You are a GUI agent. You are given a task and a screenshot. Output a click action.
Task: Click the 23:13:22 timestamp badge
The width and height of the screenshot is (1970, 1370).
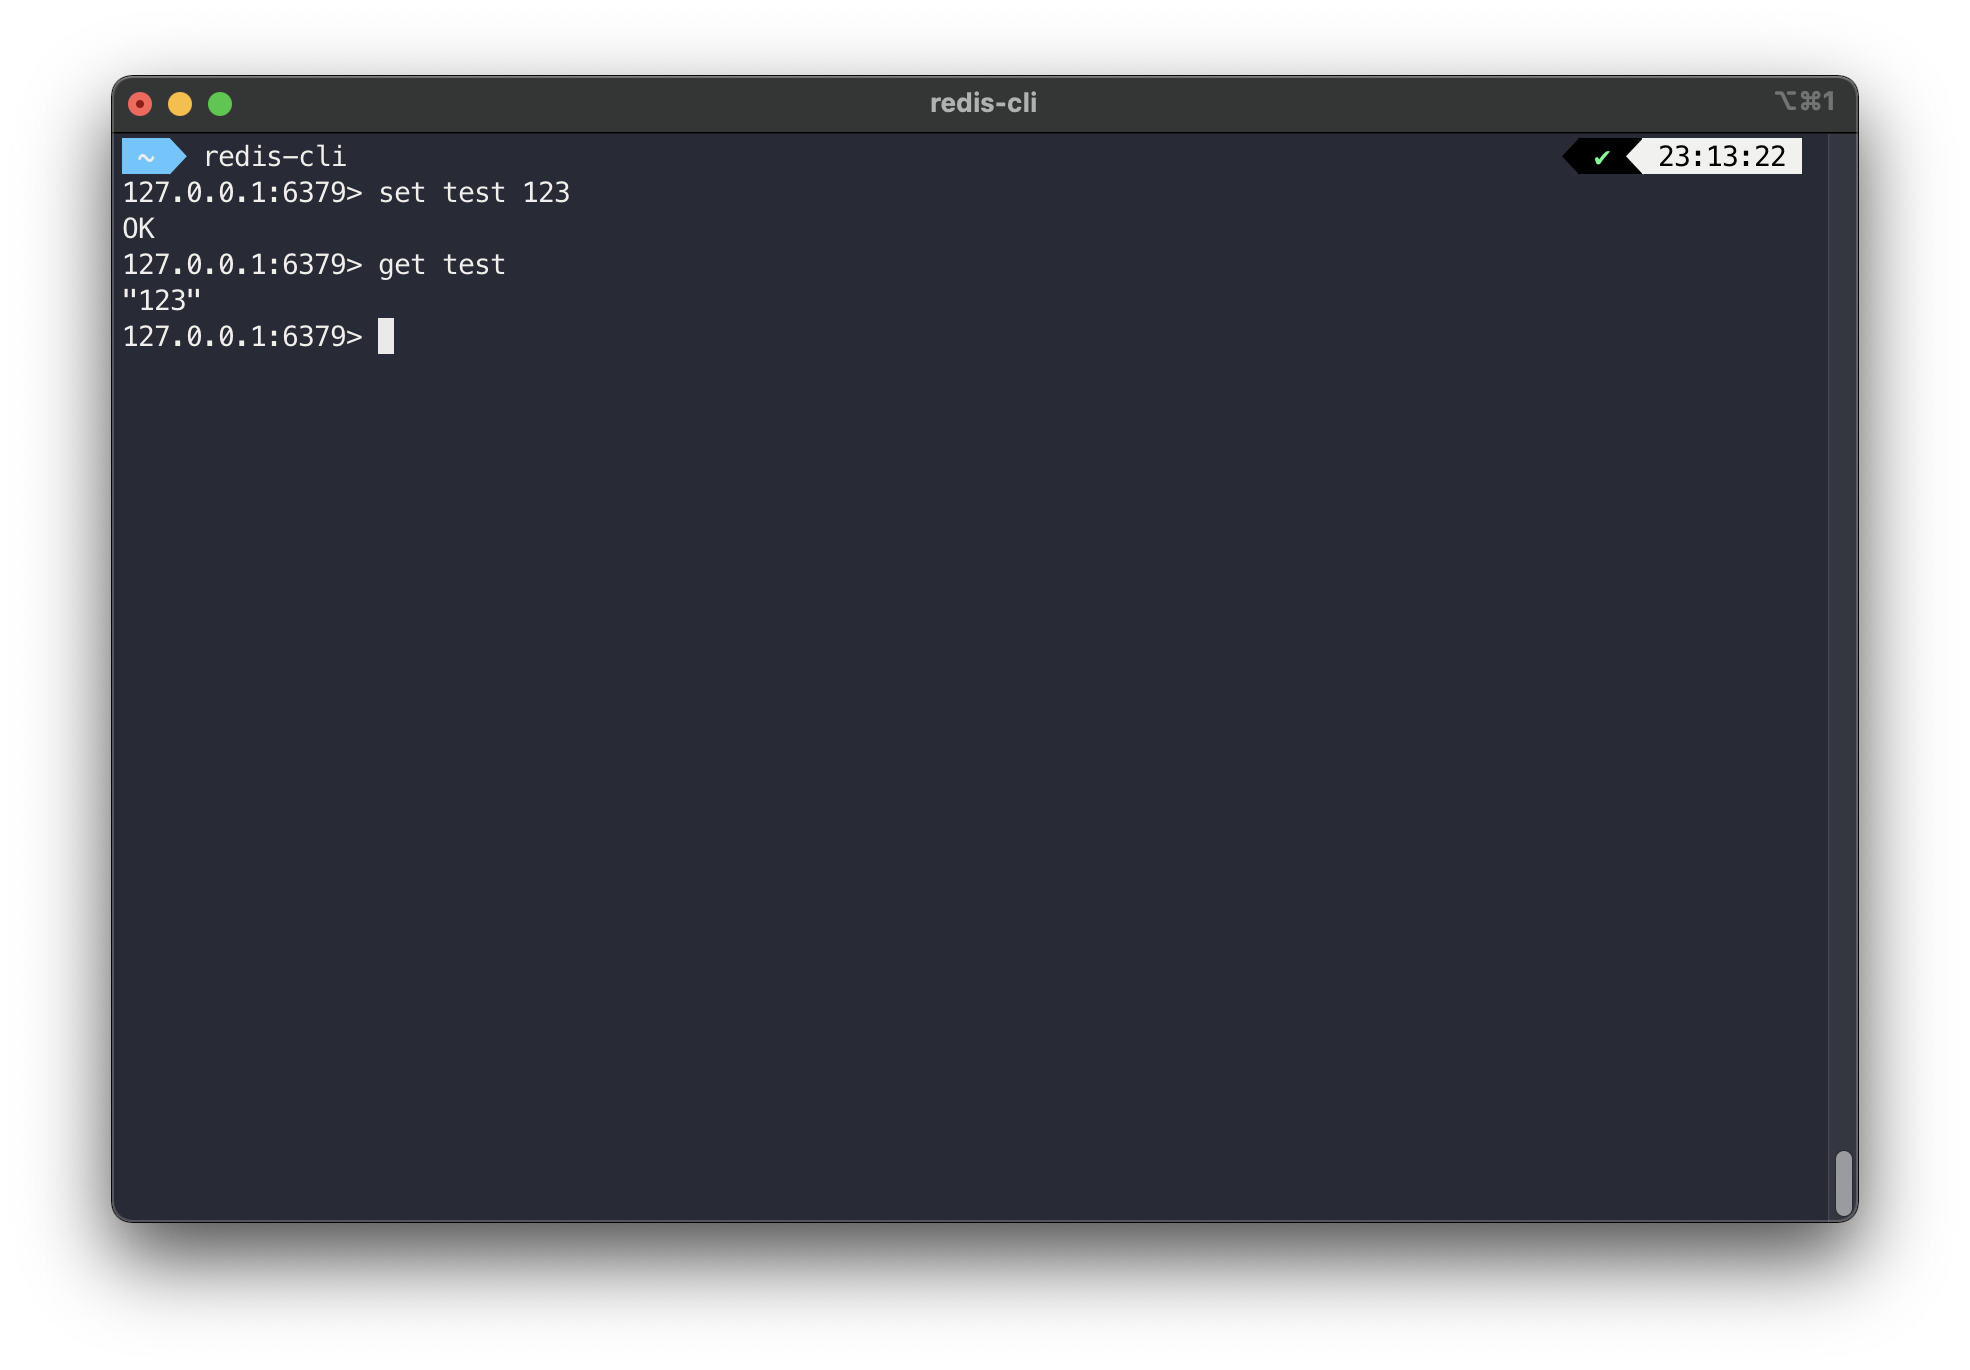pos(1721,157)
